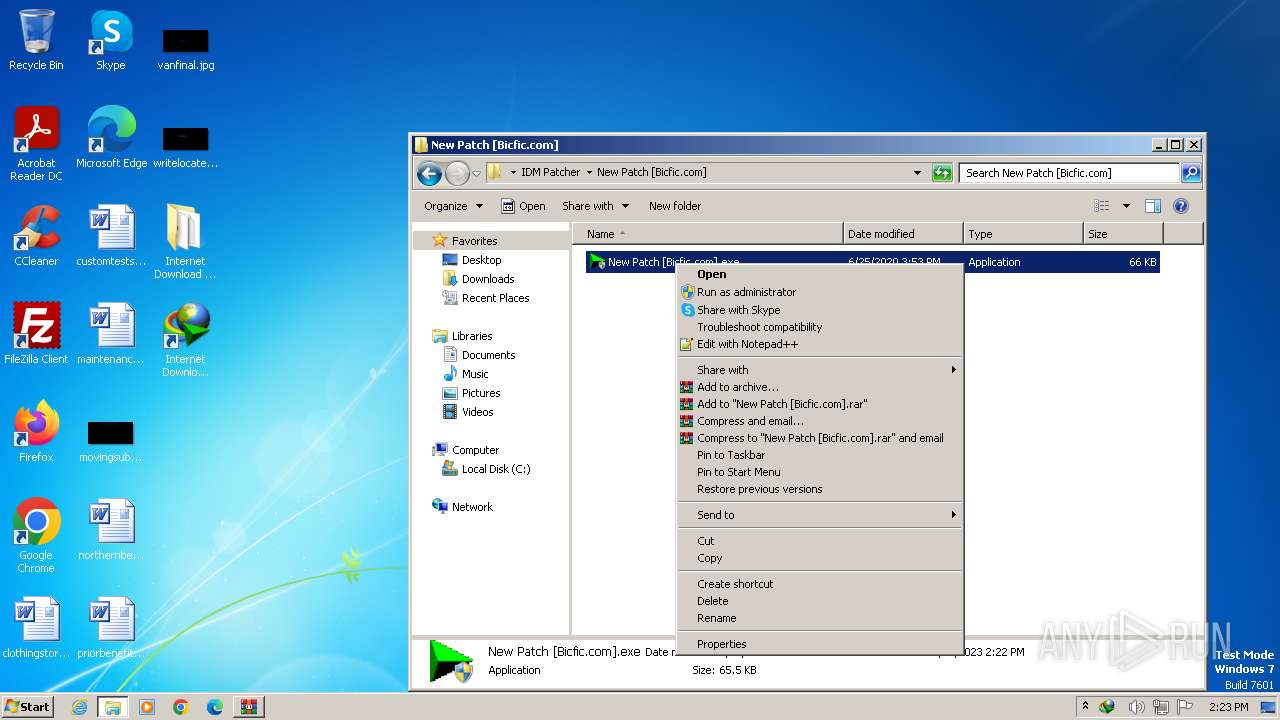Open the Start menu
Screen dimensions: 1280x720
click(27, 707)
